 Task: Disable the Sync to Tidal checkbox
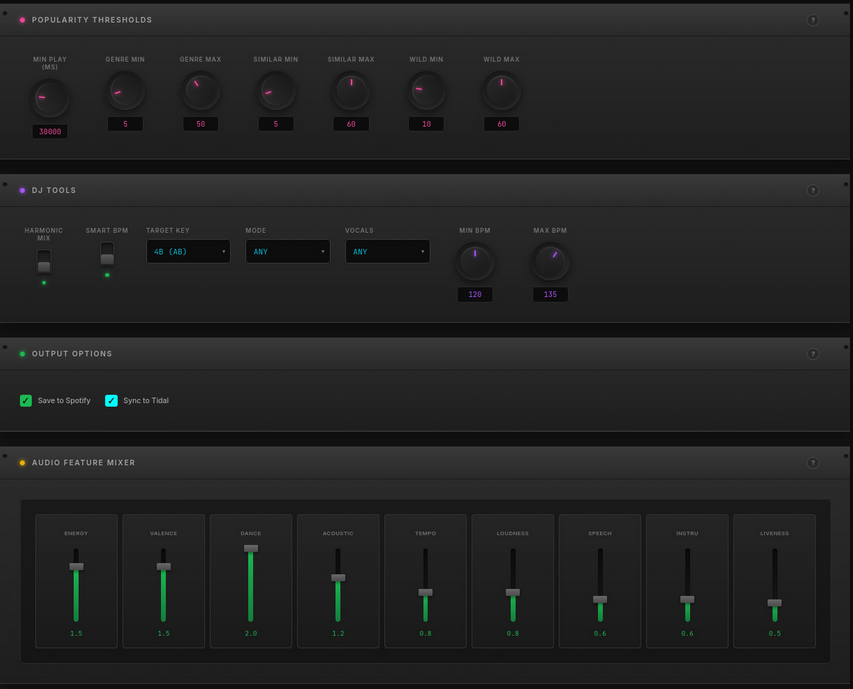pos(111,401)
